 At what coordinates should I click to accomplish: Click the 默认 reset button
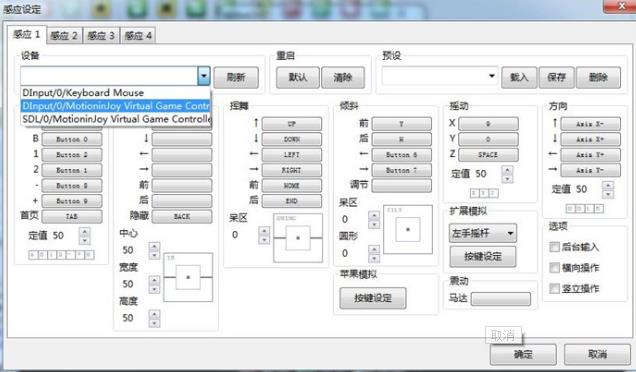(x=298, y=77)
